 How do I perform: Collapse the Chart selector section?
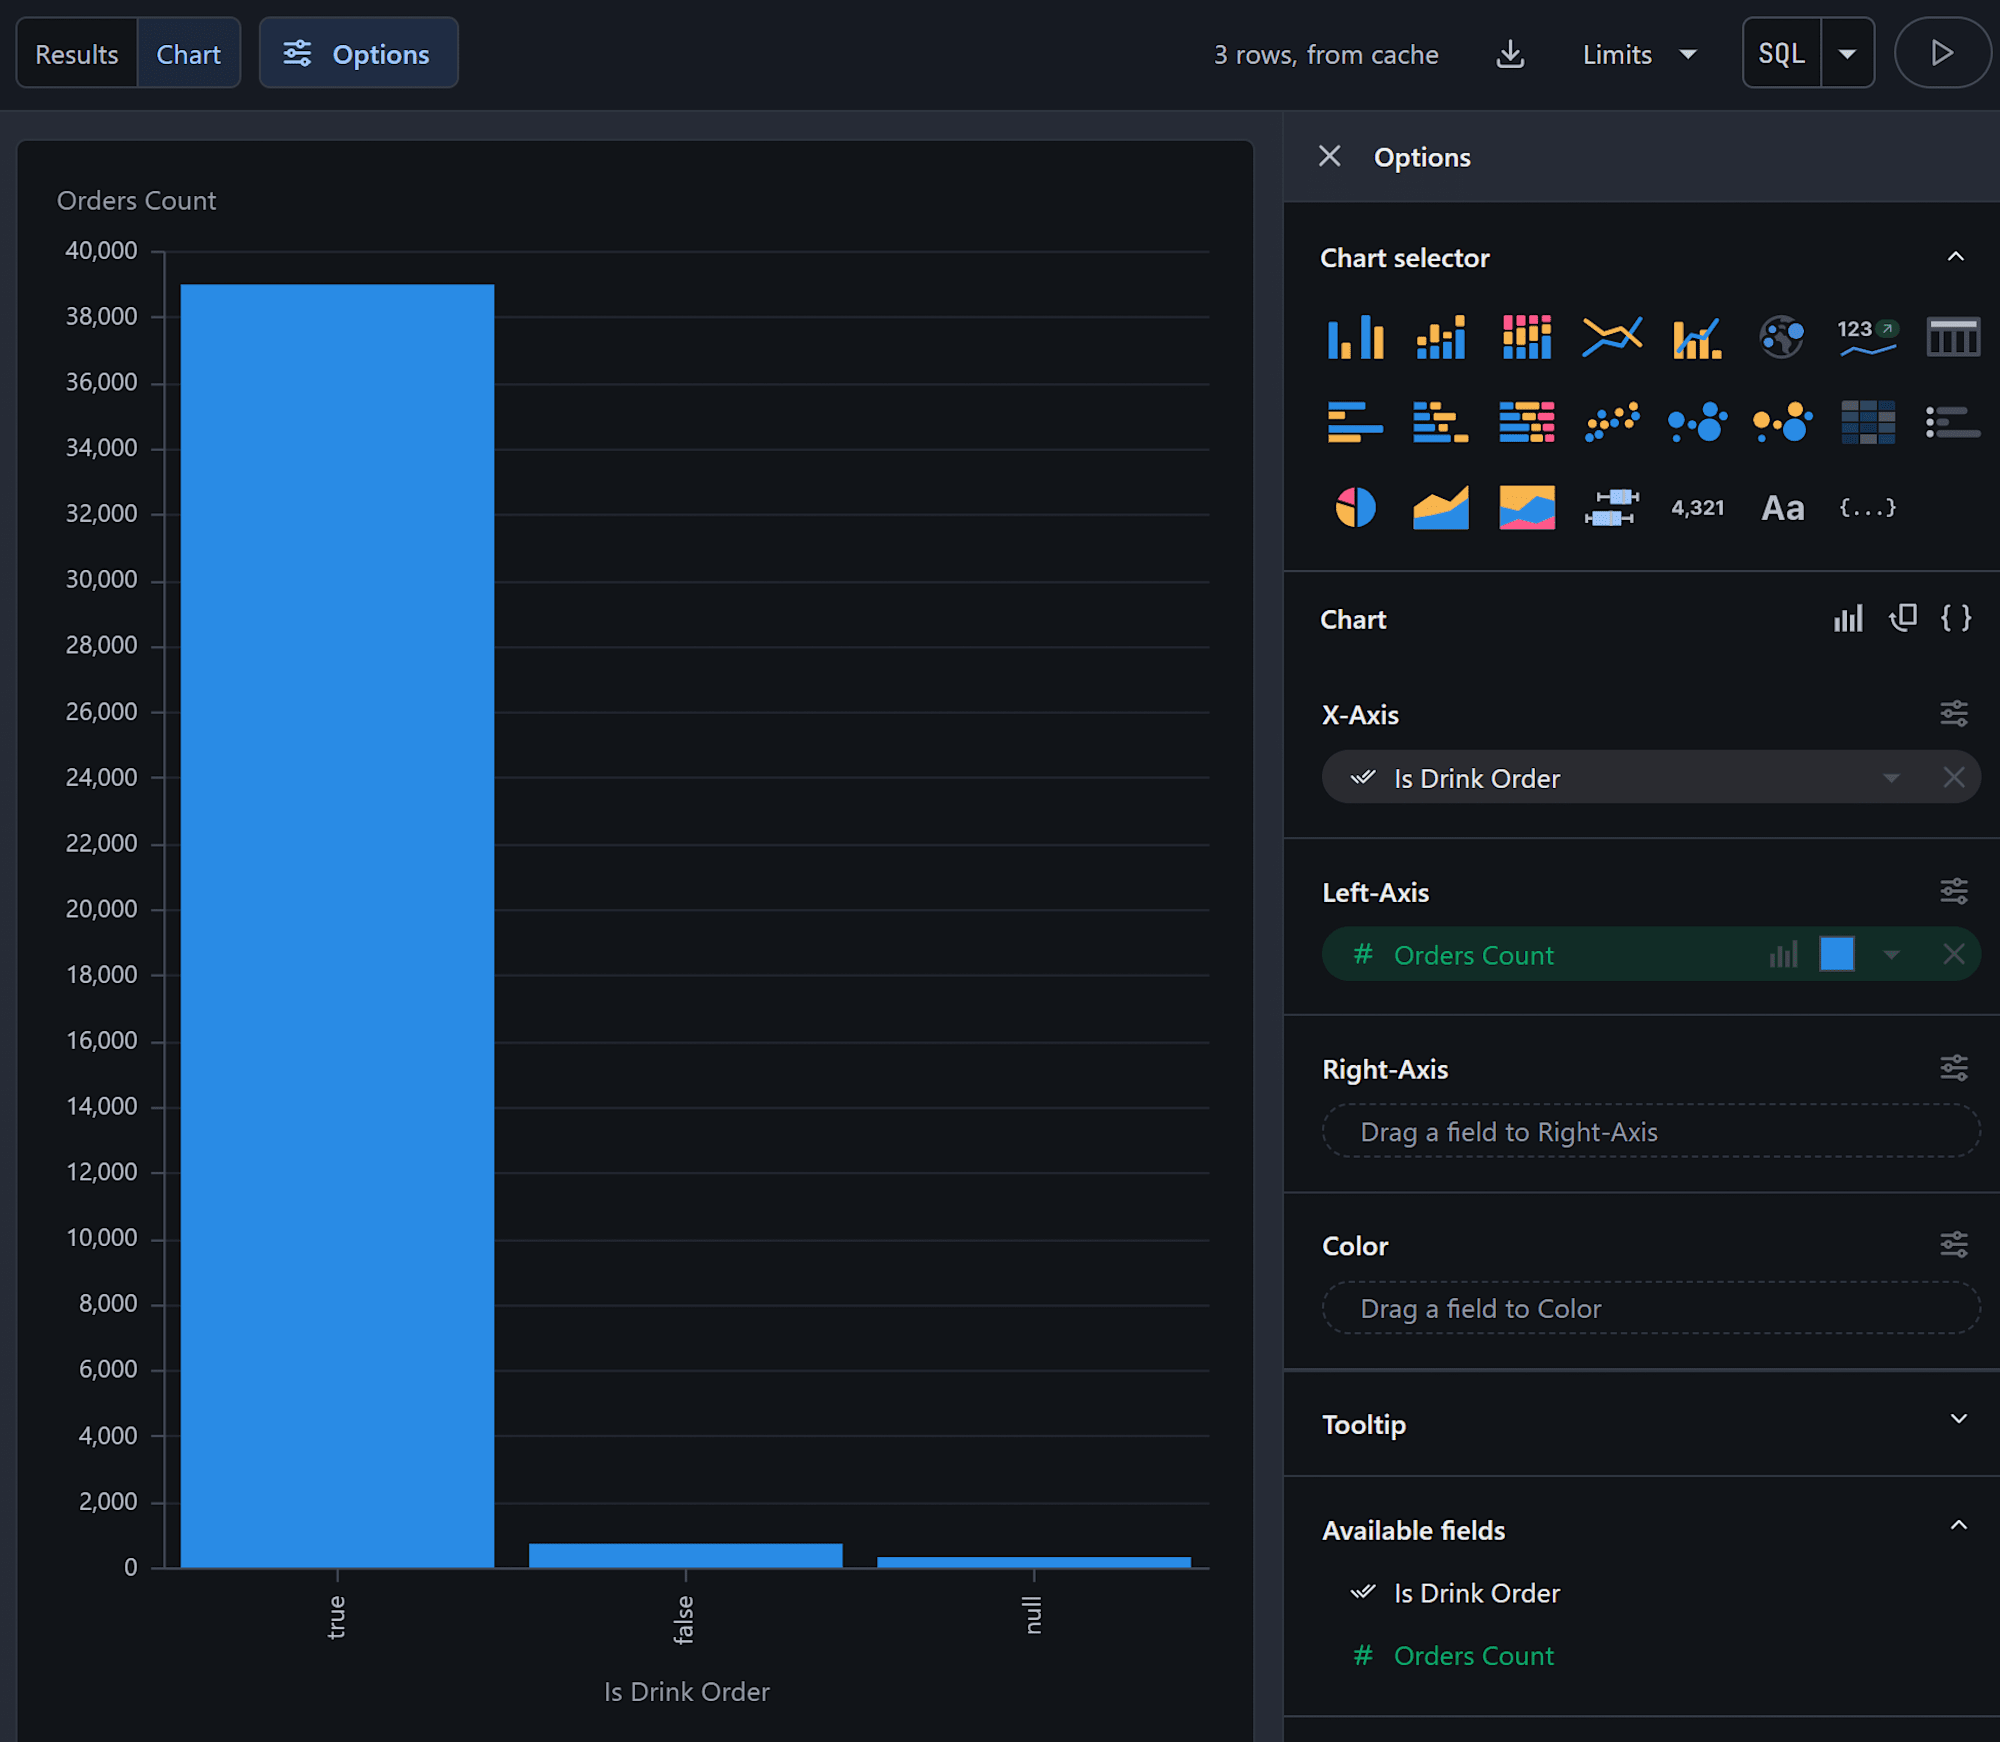tap(1955, 257)
